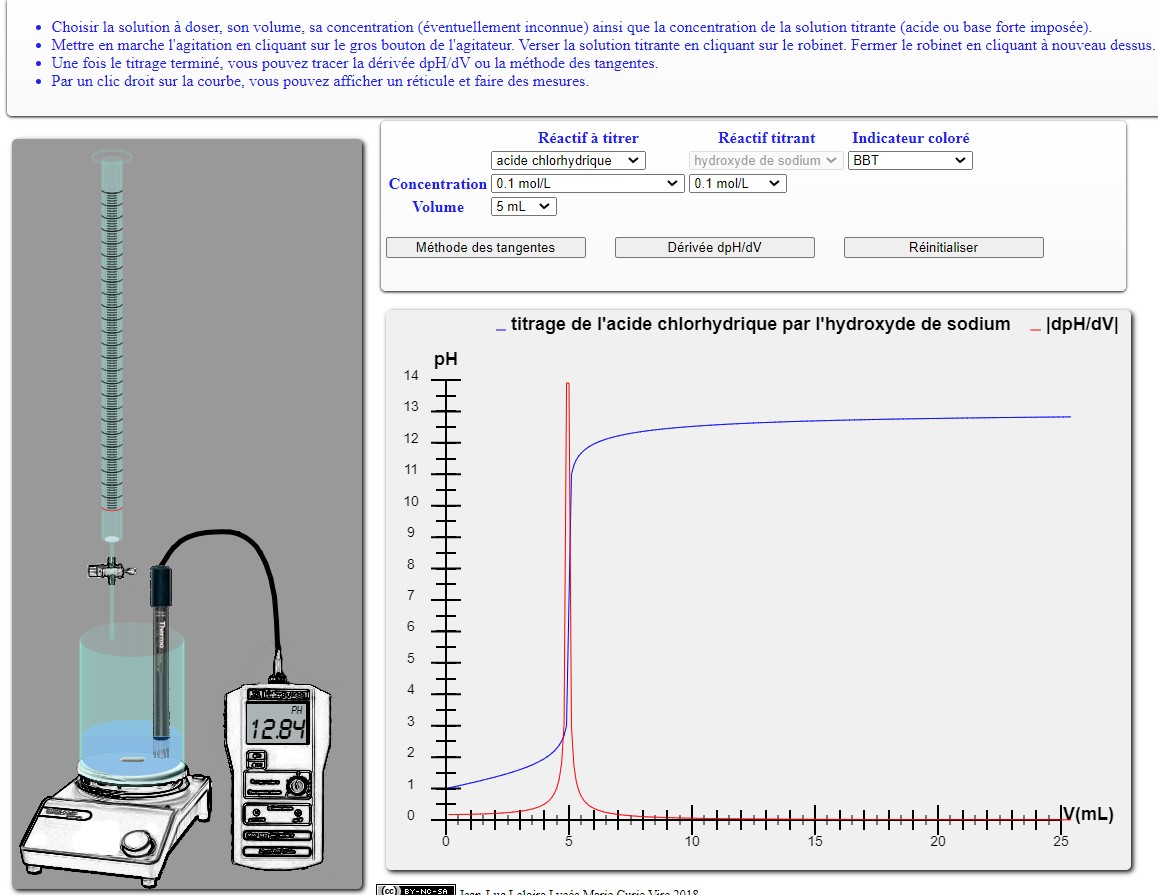
Task: Click the Dérivée dpH/dV button
Action: click(714, 247)
